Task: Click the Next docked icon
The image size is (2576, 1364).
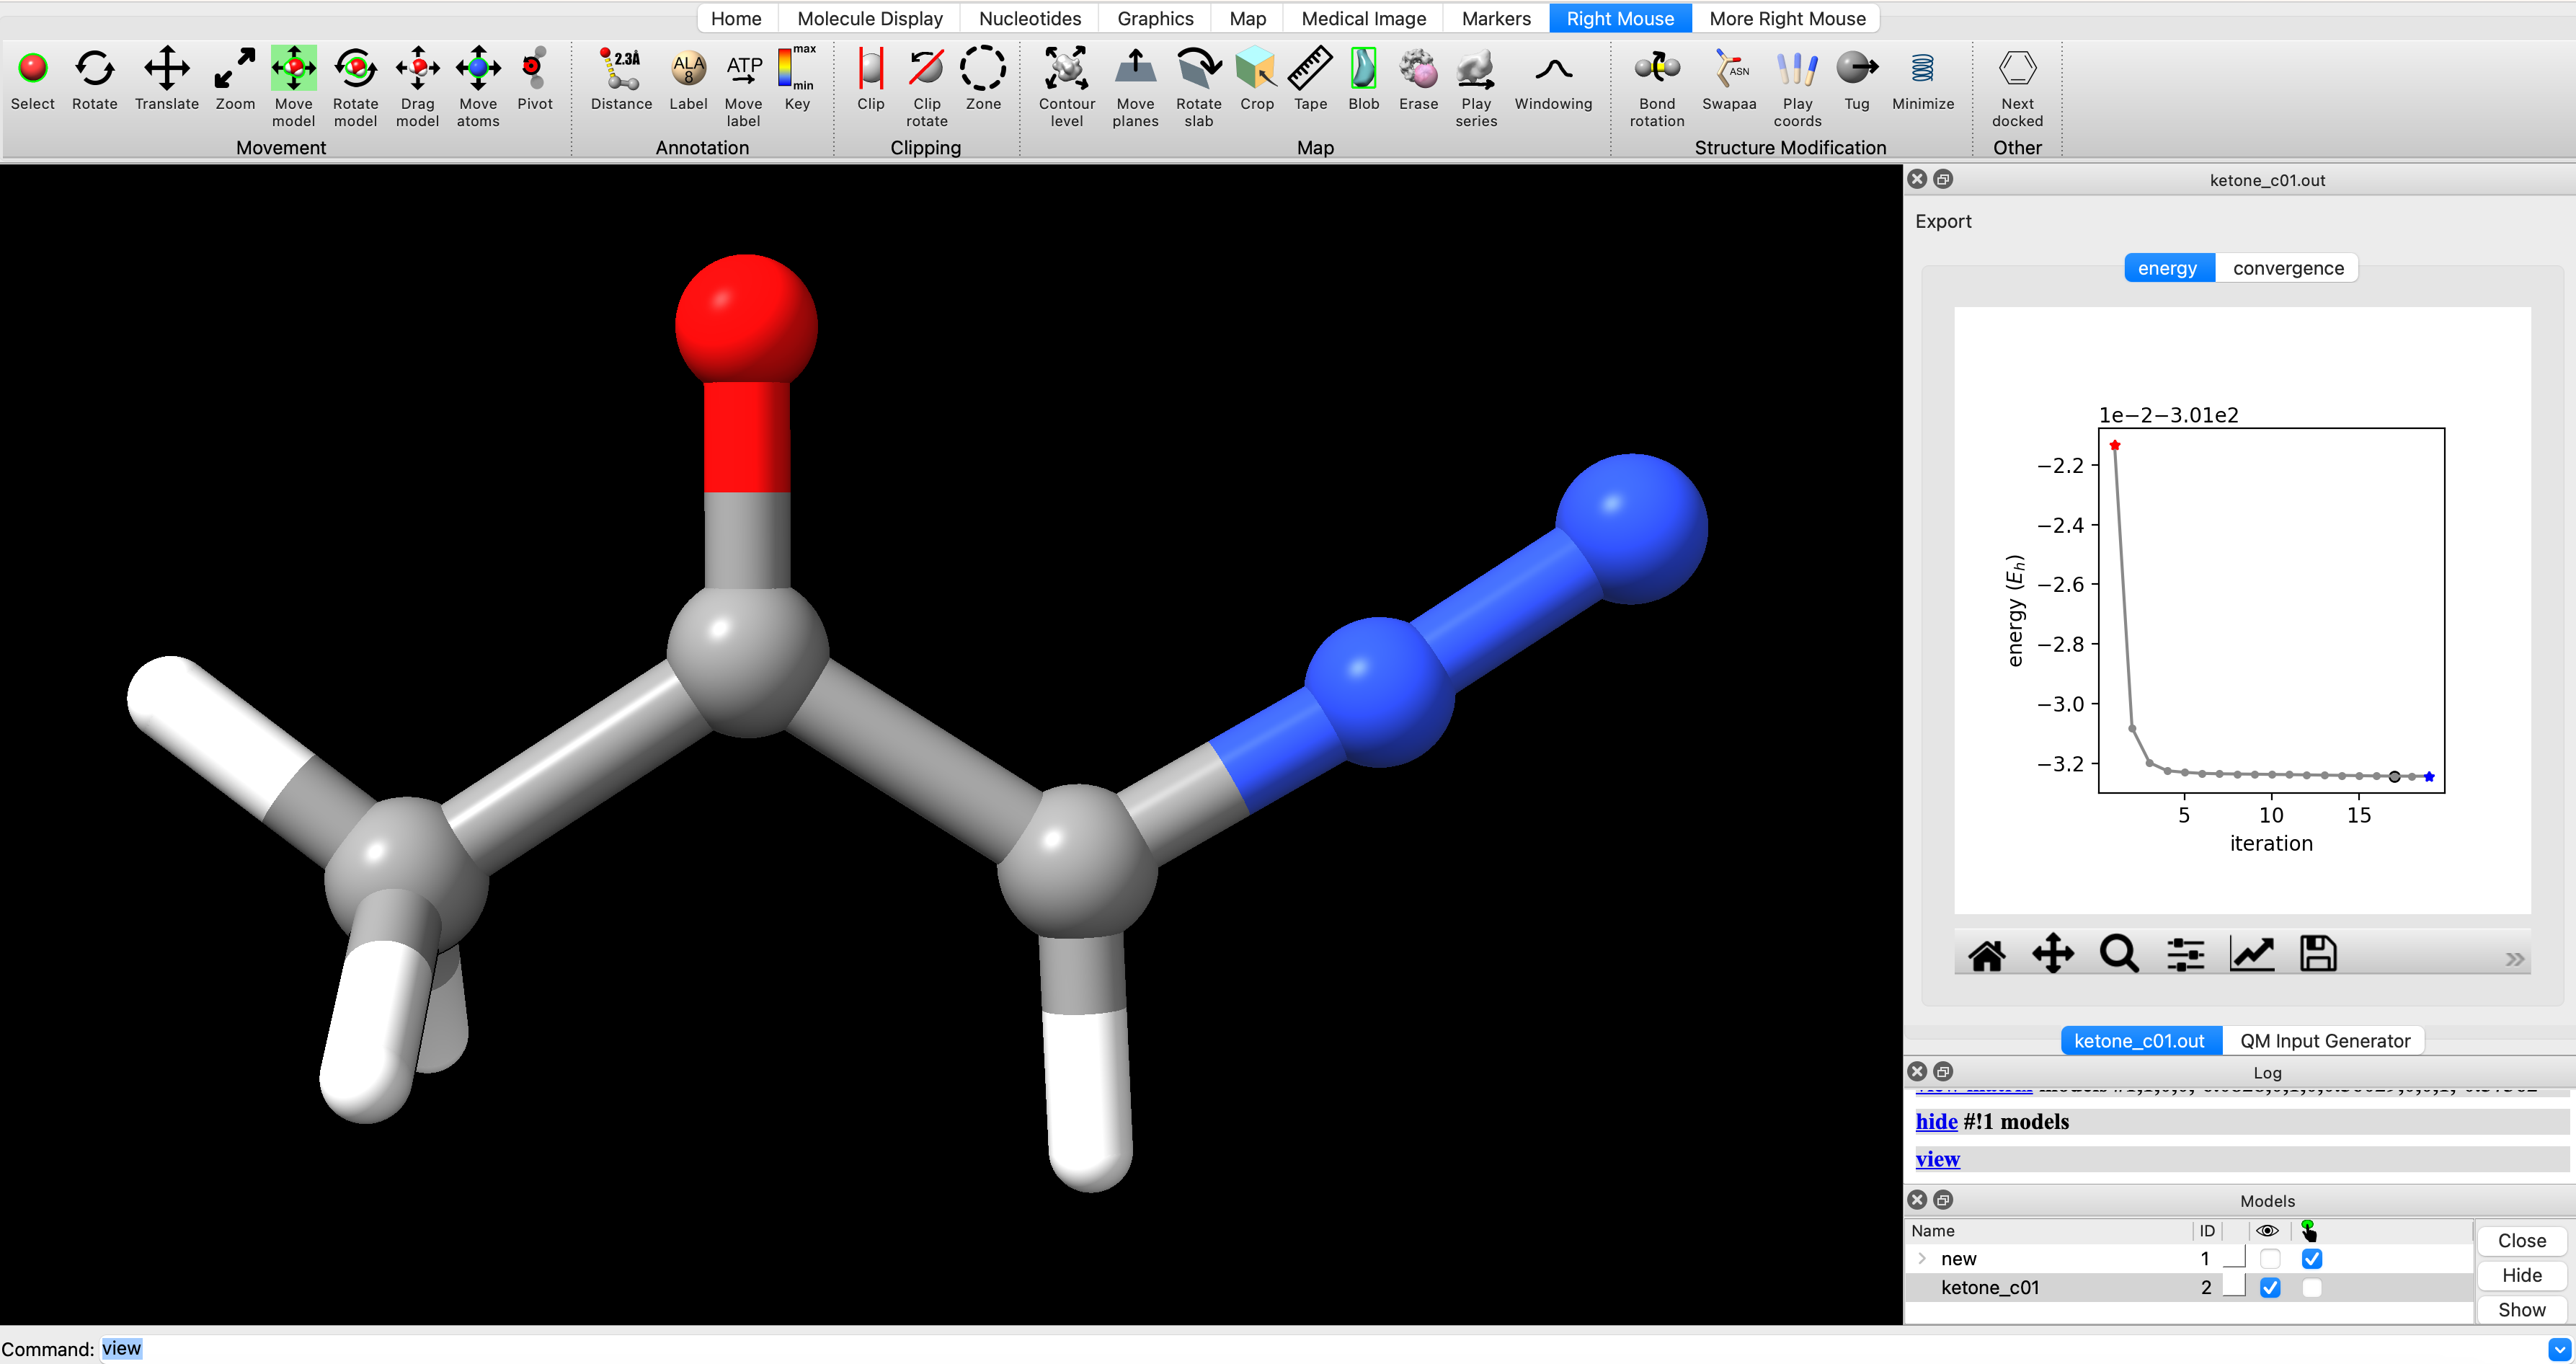Action: [x=2017, y=68]
